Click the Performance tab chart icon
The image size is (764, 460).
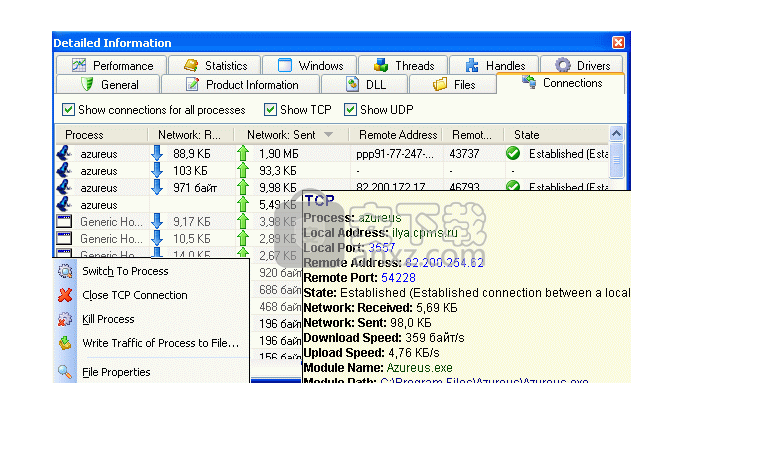[79, 66]
